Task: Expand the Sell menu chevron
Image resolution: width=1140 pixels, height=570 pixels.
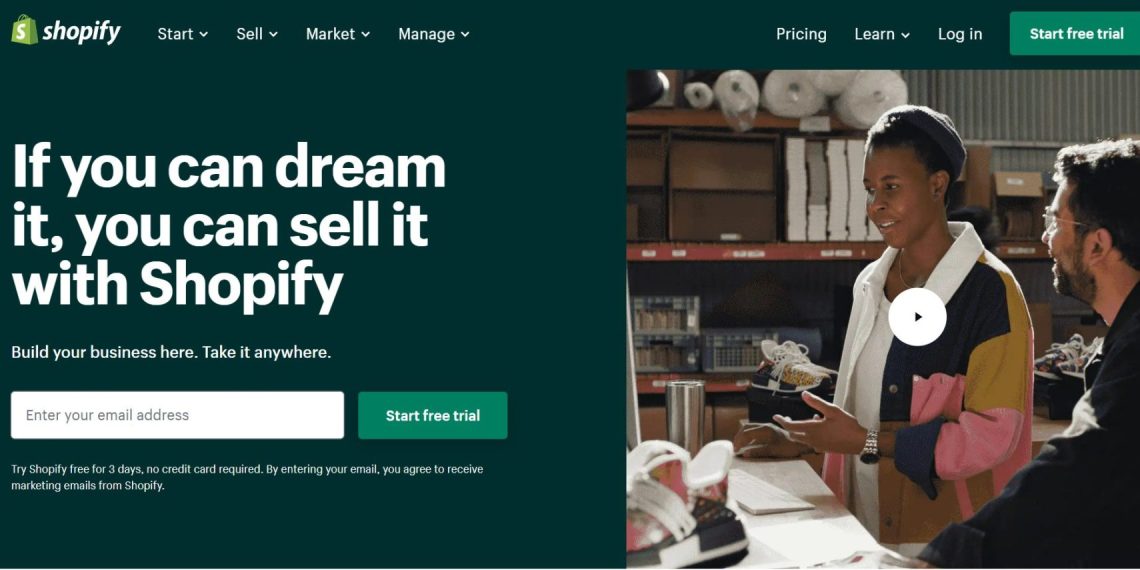Action: pos(273,35)
